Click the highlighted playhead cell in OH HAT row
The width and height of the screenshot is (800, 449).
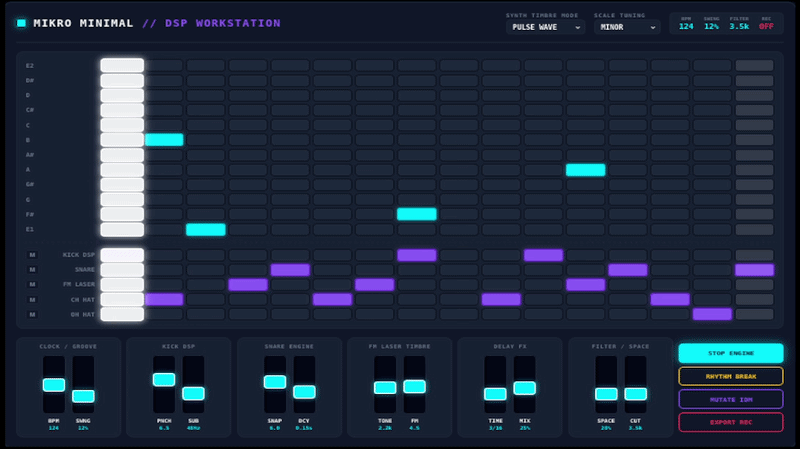(122, 314)
